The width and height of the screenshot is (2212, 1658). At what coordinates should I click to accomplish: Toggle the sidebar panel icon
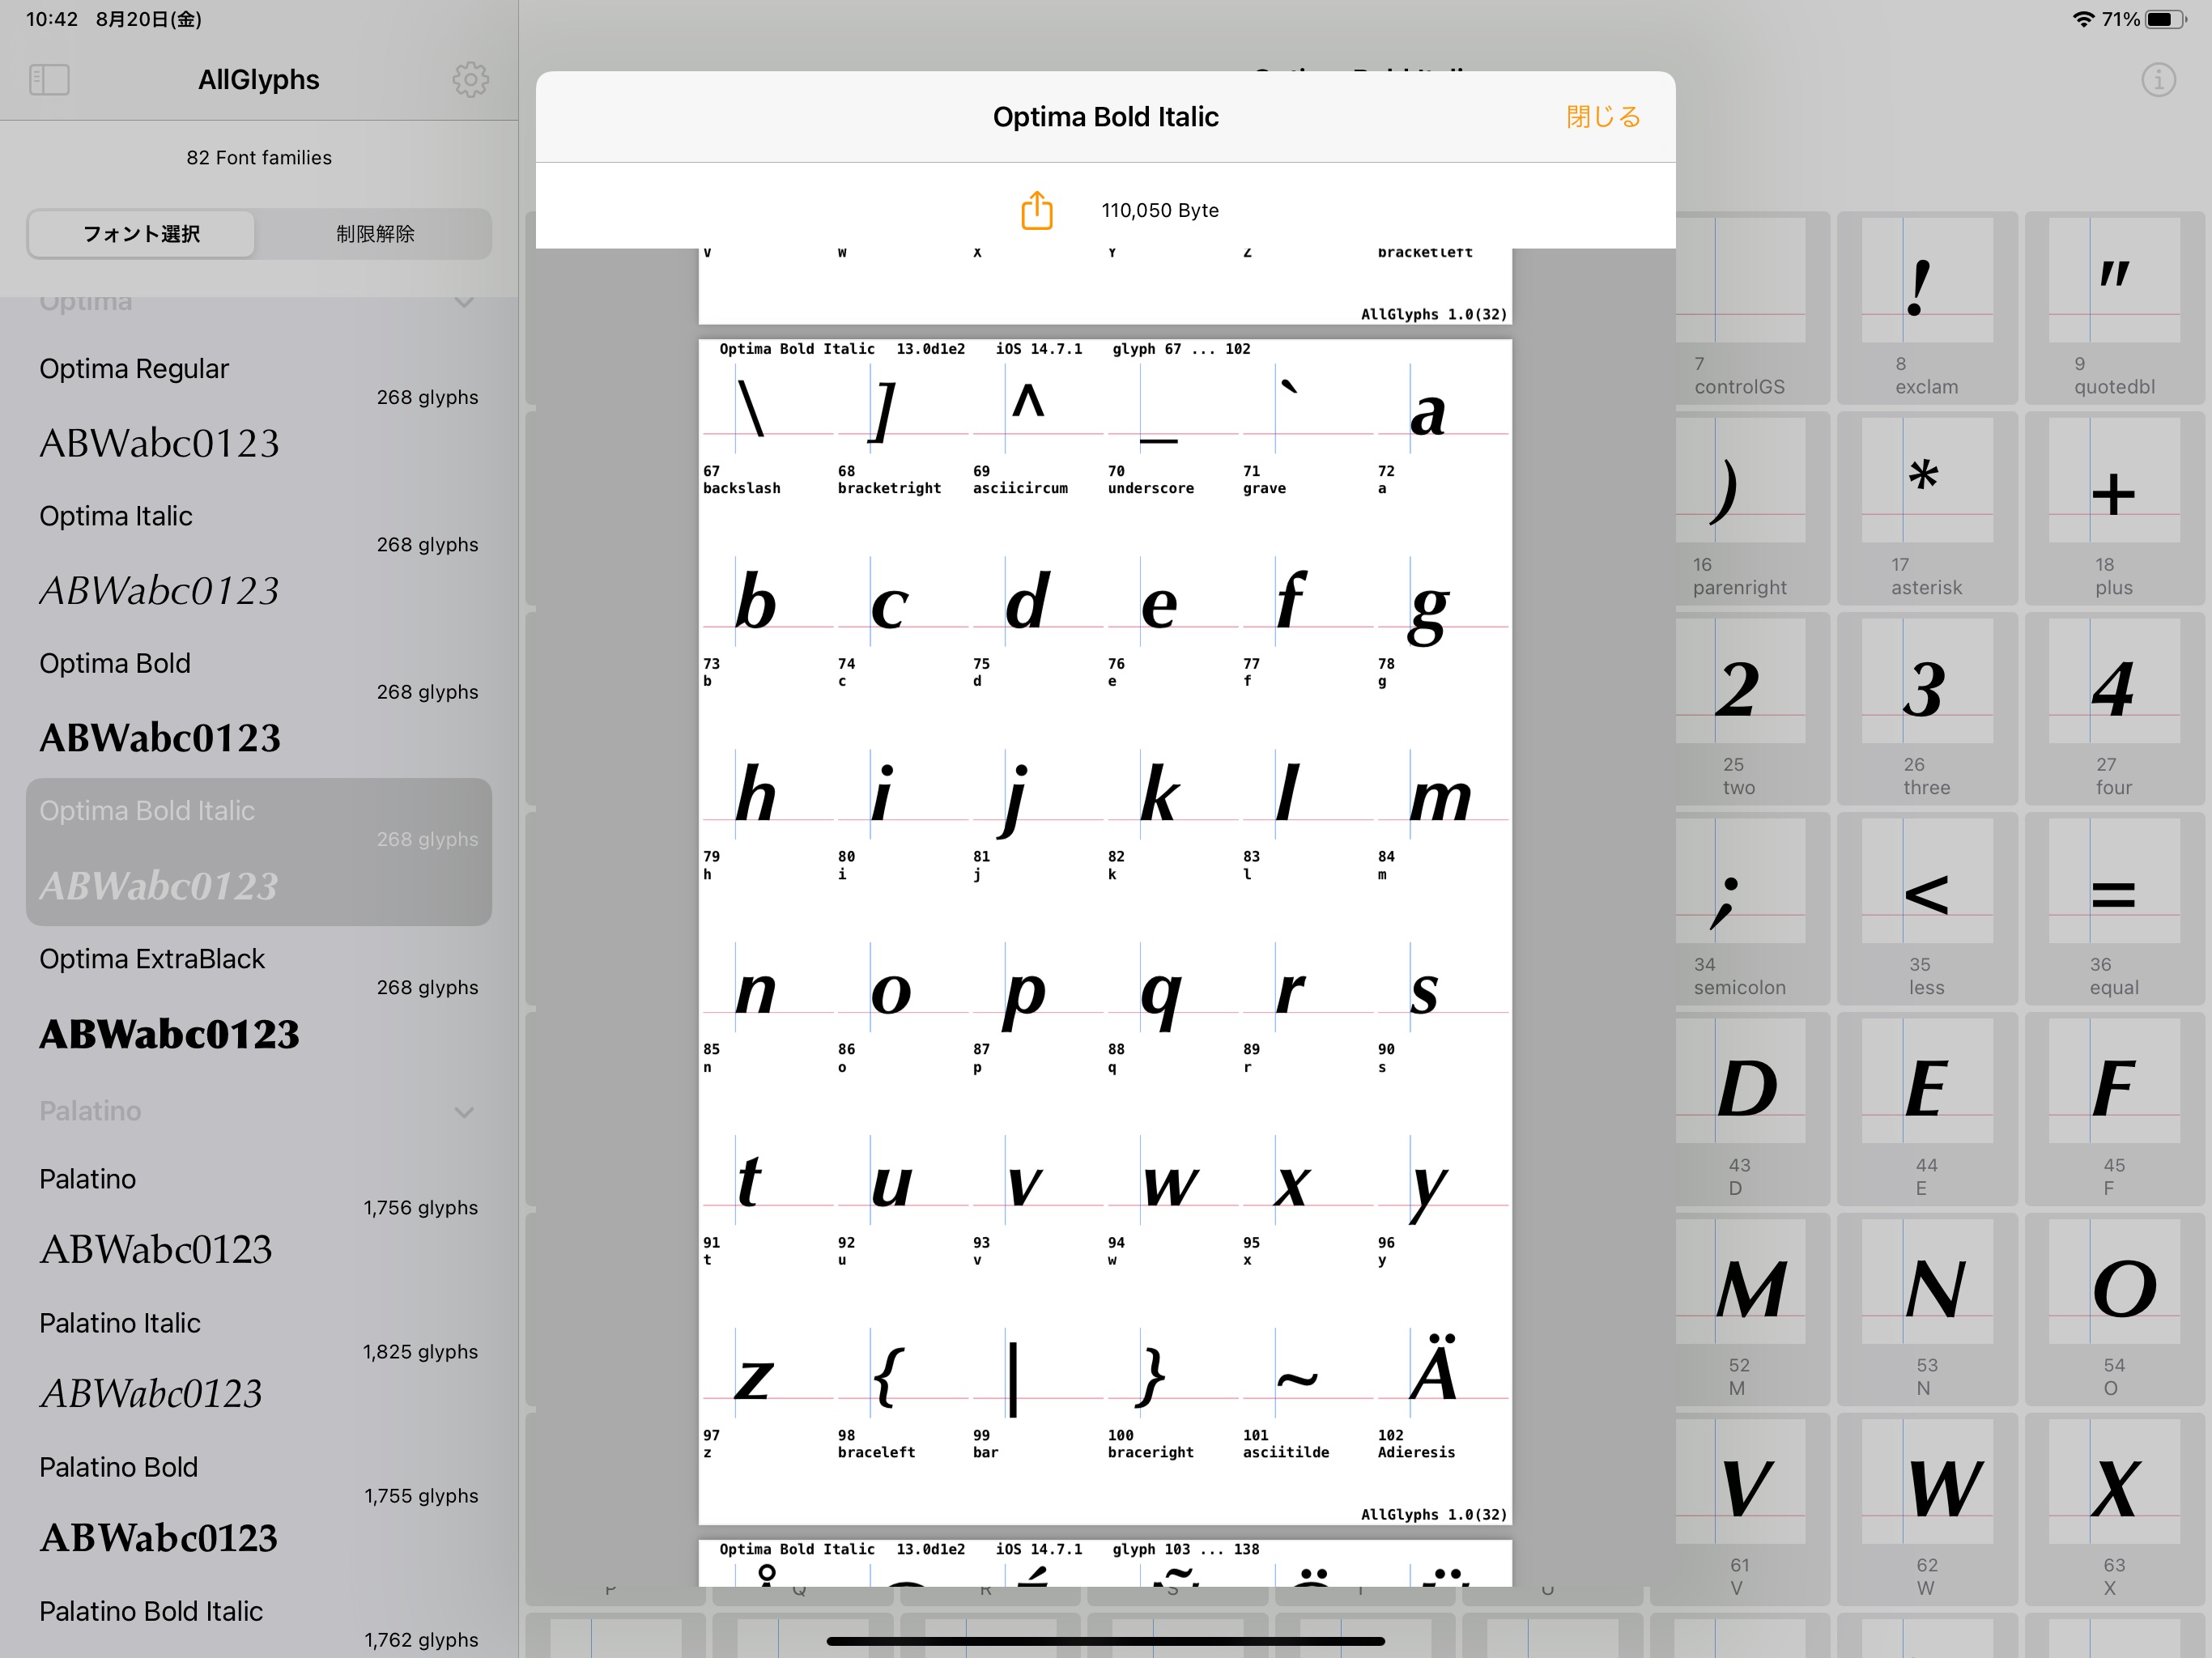point(49,80)
